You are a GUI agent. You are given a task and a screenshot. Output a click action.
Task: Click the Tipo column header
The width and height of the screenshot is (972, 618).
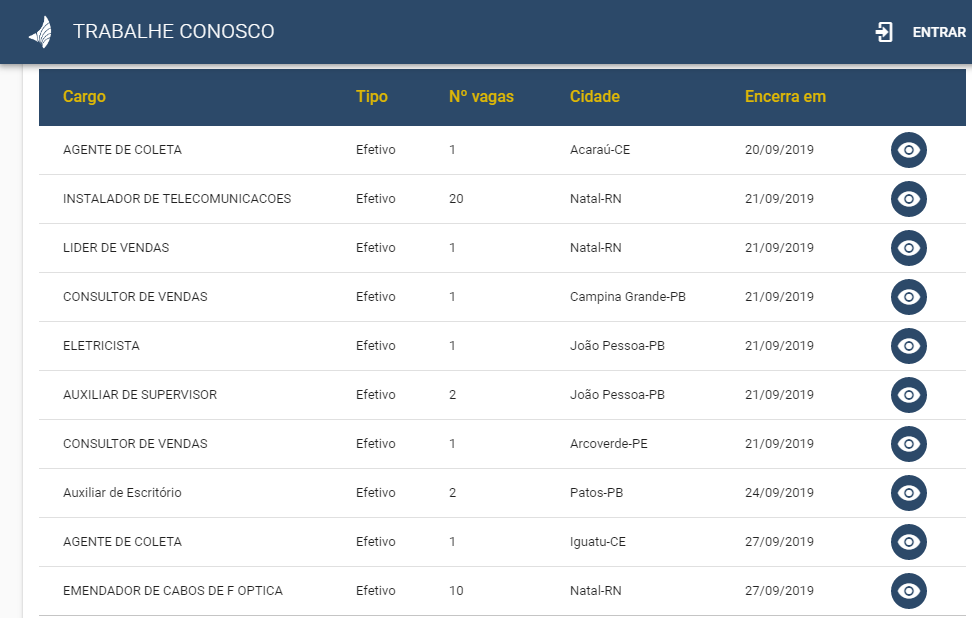(371, 97)
